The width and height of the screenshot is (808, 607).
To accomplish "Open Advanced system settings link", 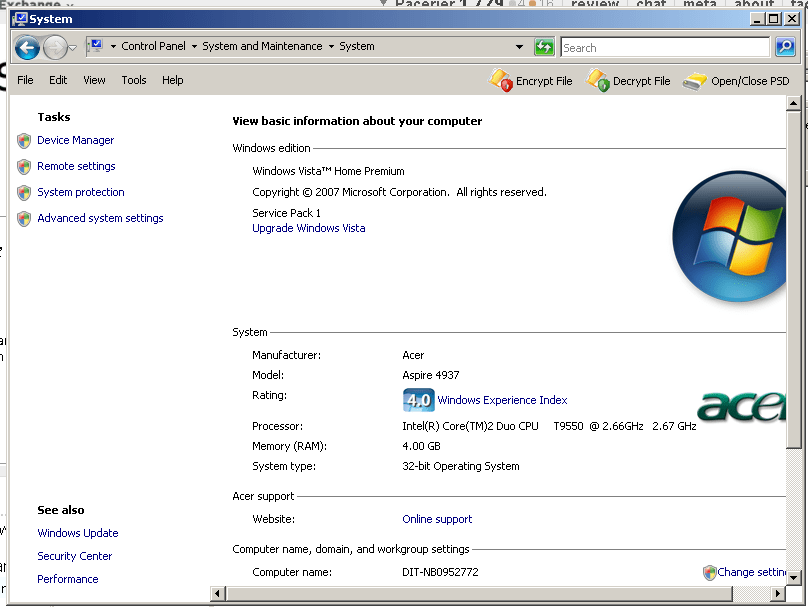I will (100, 218).
